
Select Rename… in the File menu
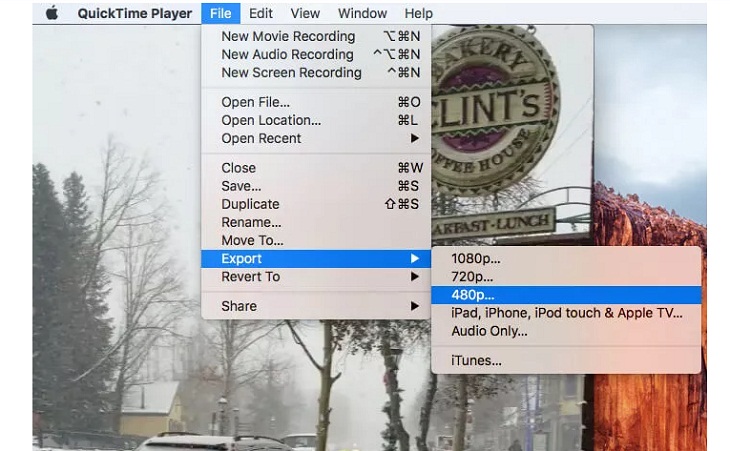tap(316, 222)
